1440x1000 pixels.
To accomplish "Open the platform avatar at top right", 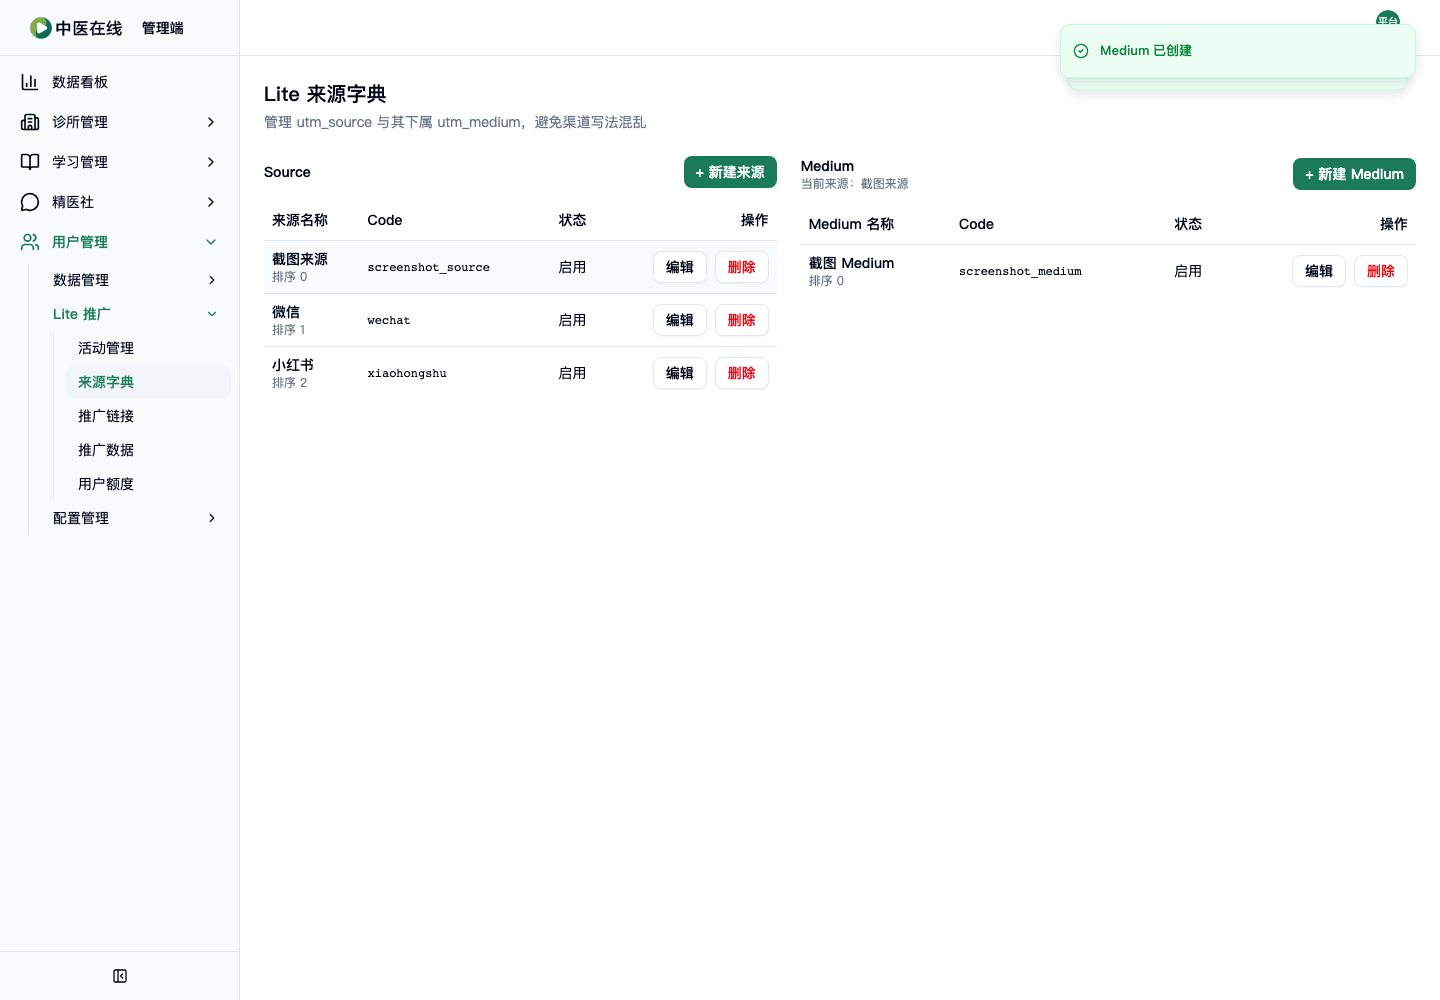I will point(1387,20).
